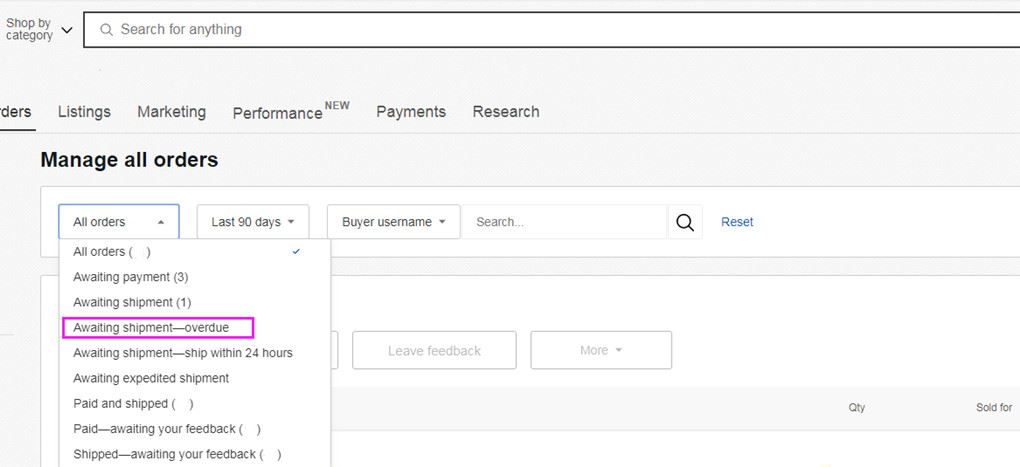Select Awaiting expedited shipment option

[151, 378]
